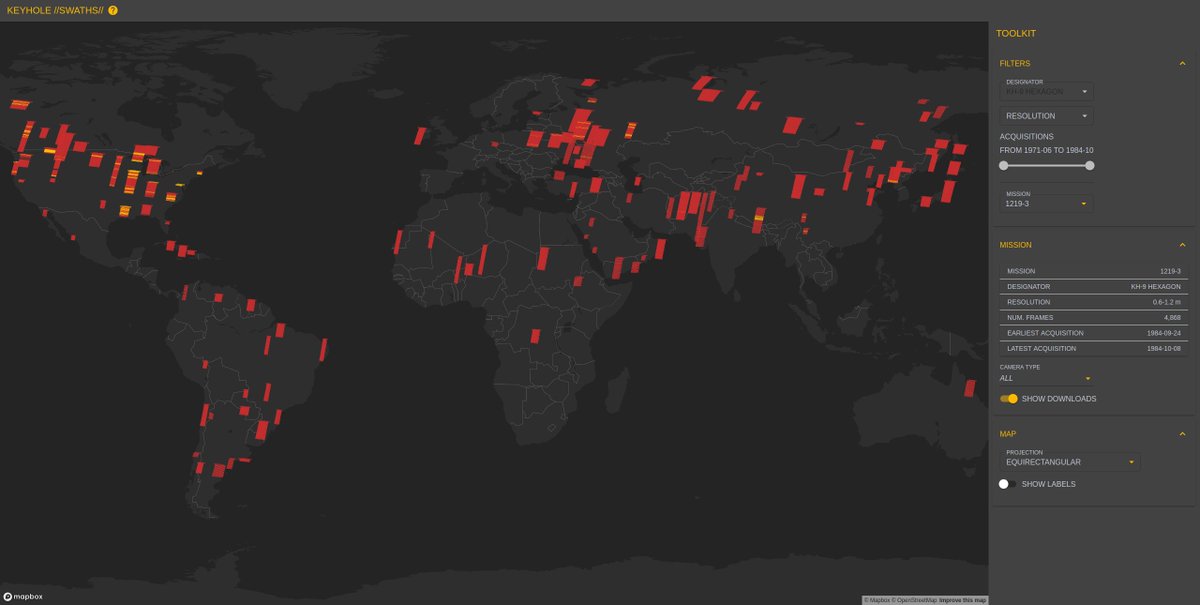Collapse the MISSION section
Viewport: 1200px width, 605px height.
click(x=1182, y=244)
